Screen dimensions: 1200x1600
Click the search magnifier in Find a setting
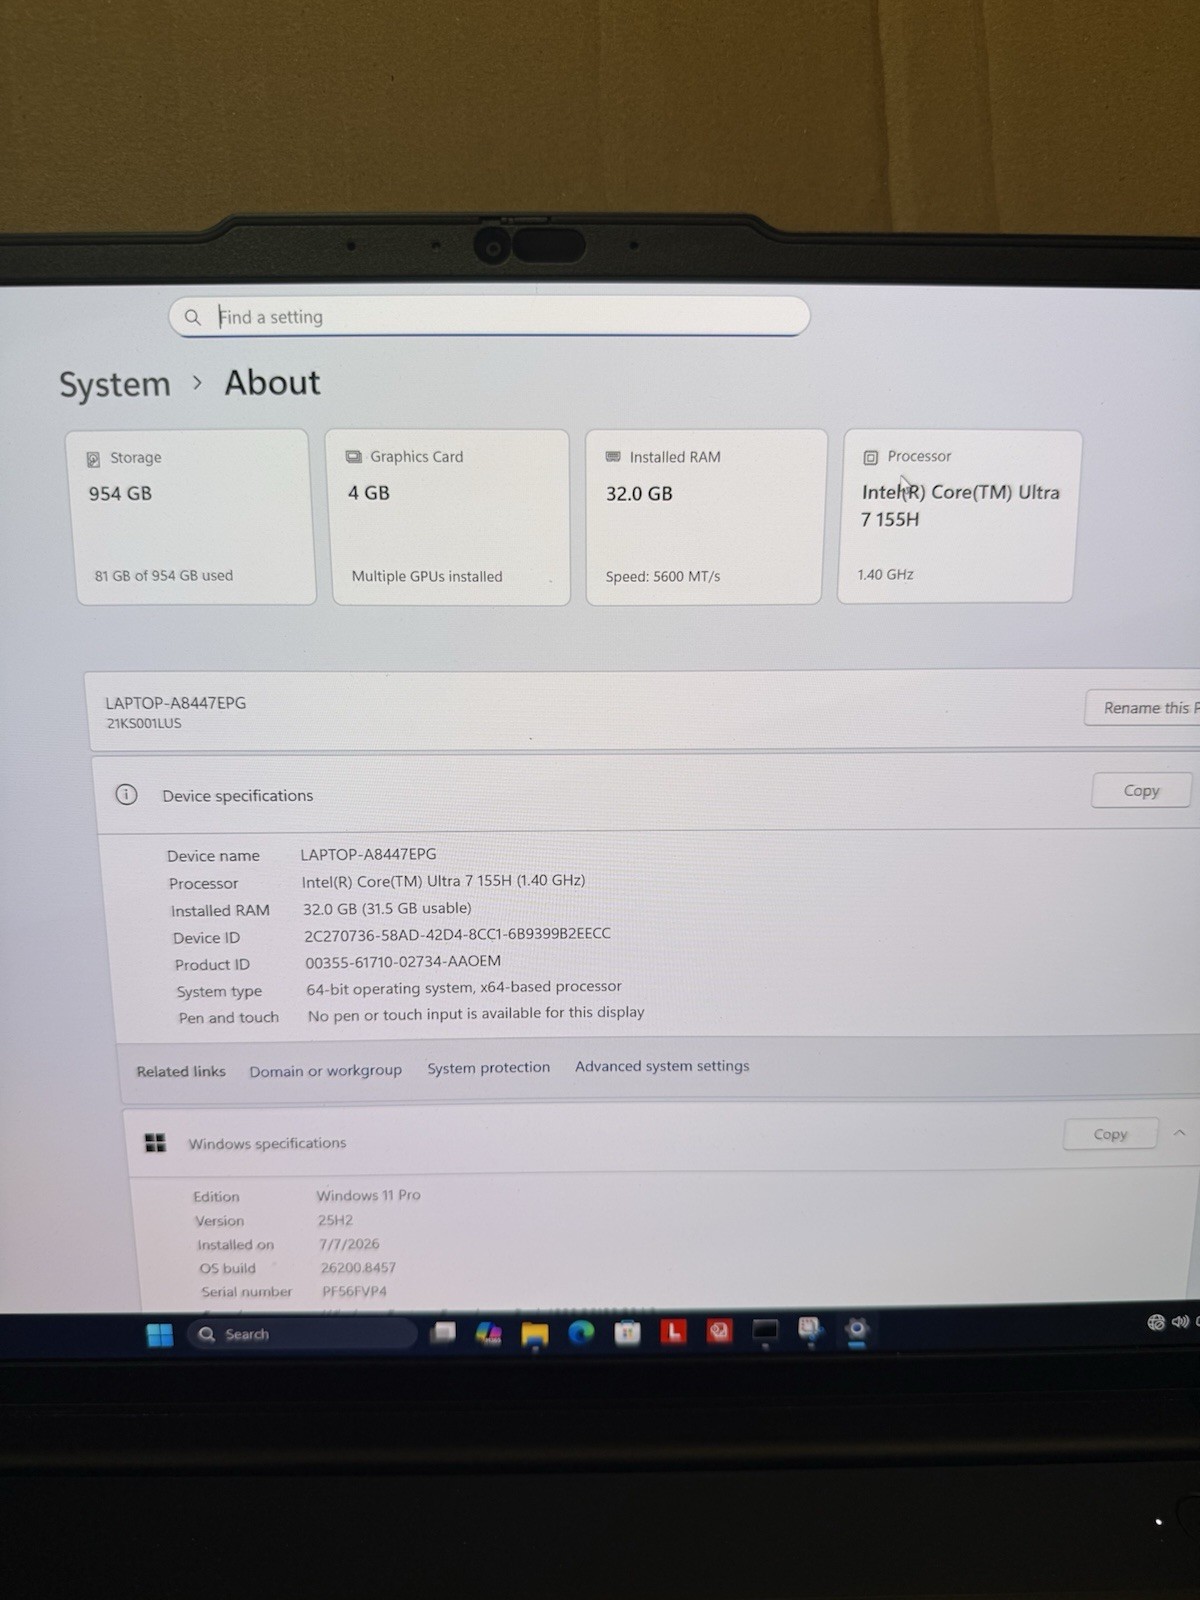193,317
